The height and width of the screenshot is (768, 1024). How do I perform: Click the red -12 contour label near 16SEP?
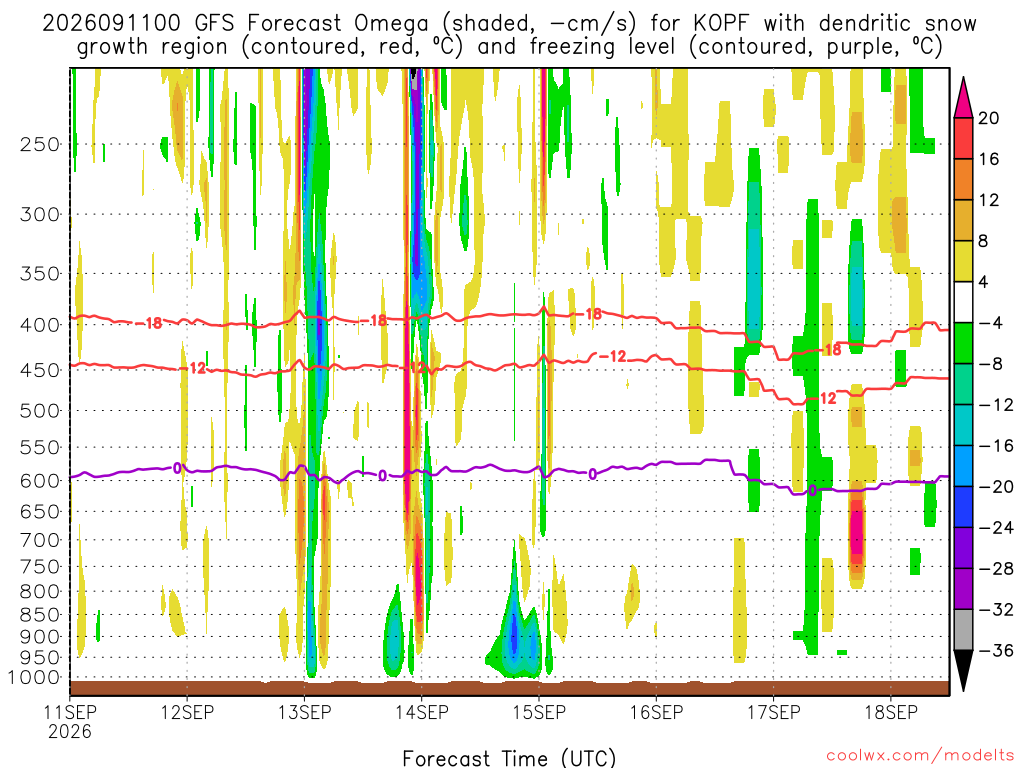(x=613, y=357)
